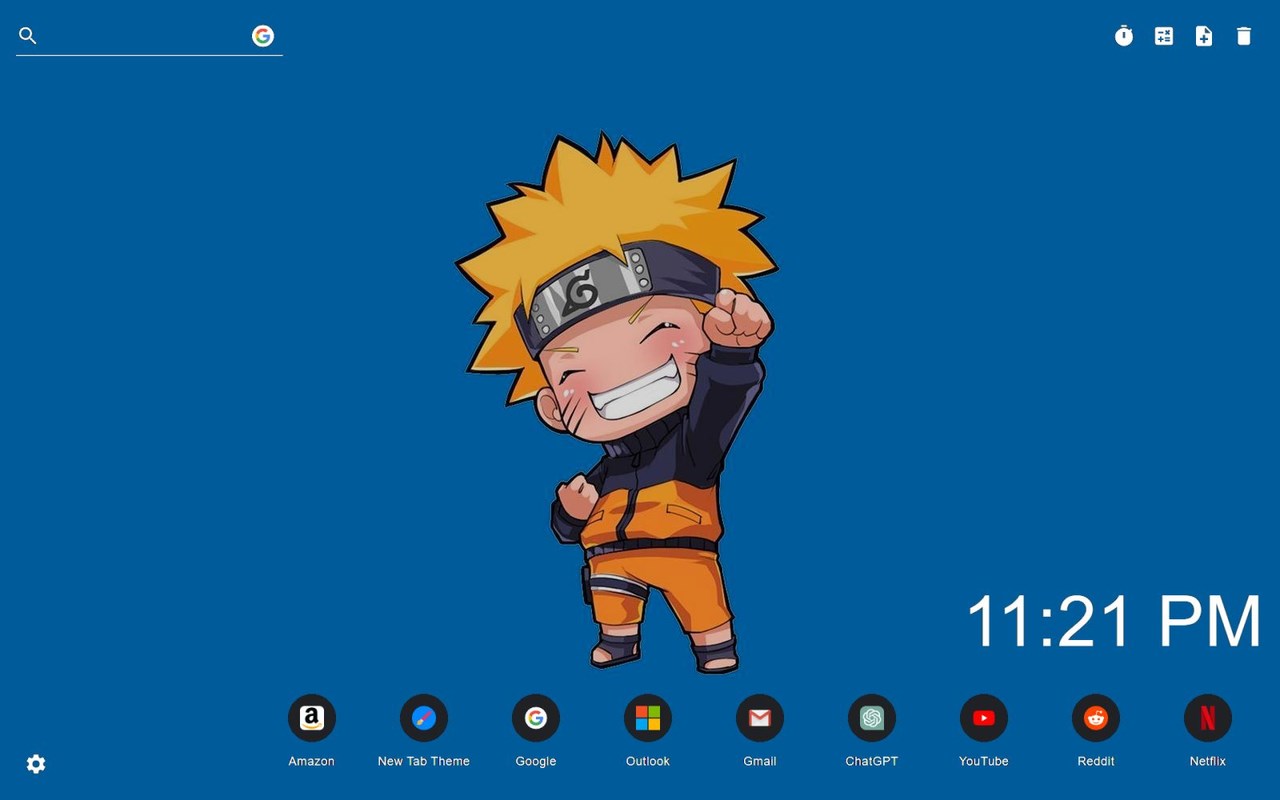The height and width of the screenshot is (800, 1280).
Task: Click the Outlook text label
Action: [648, 761]
